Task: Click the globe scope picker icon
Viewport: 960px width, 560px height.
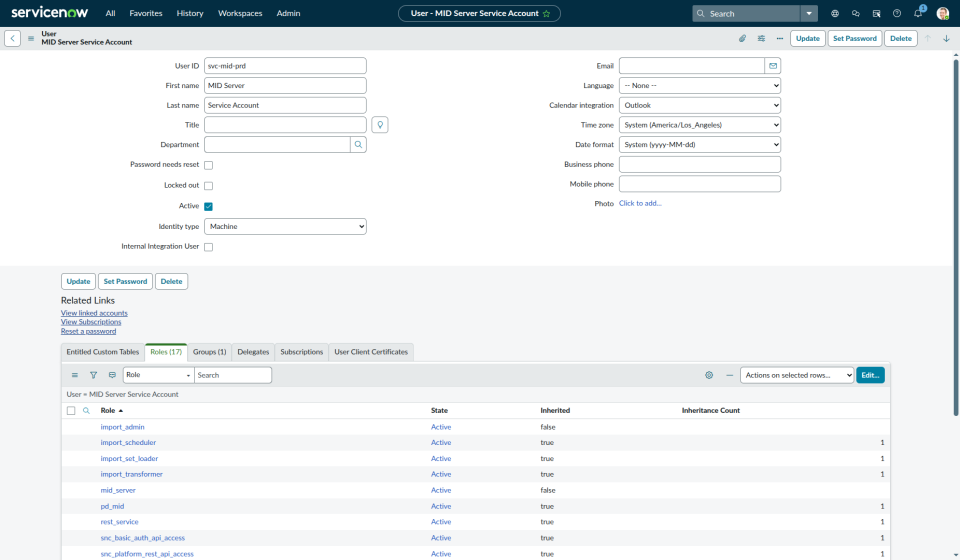Action: tap(834, 13)
